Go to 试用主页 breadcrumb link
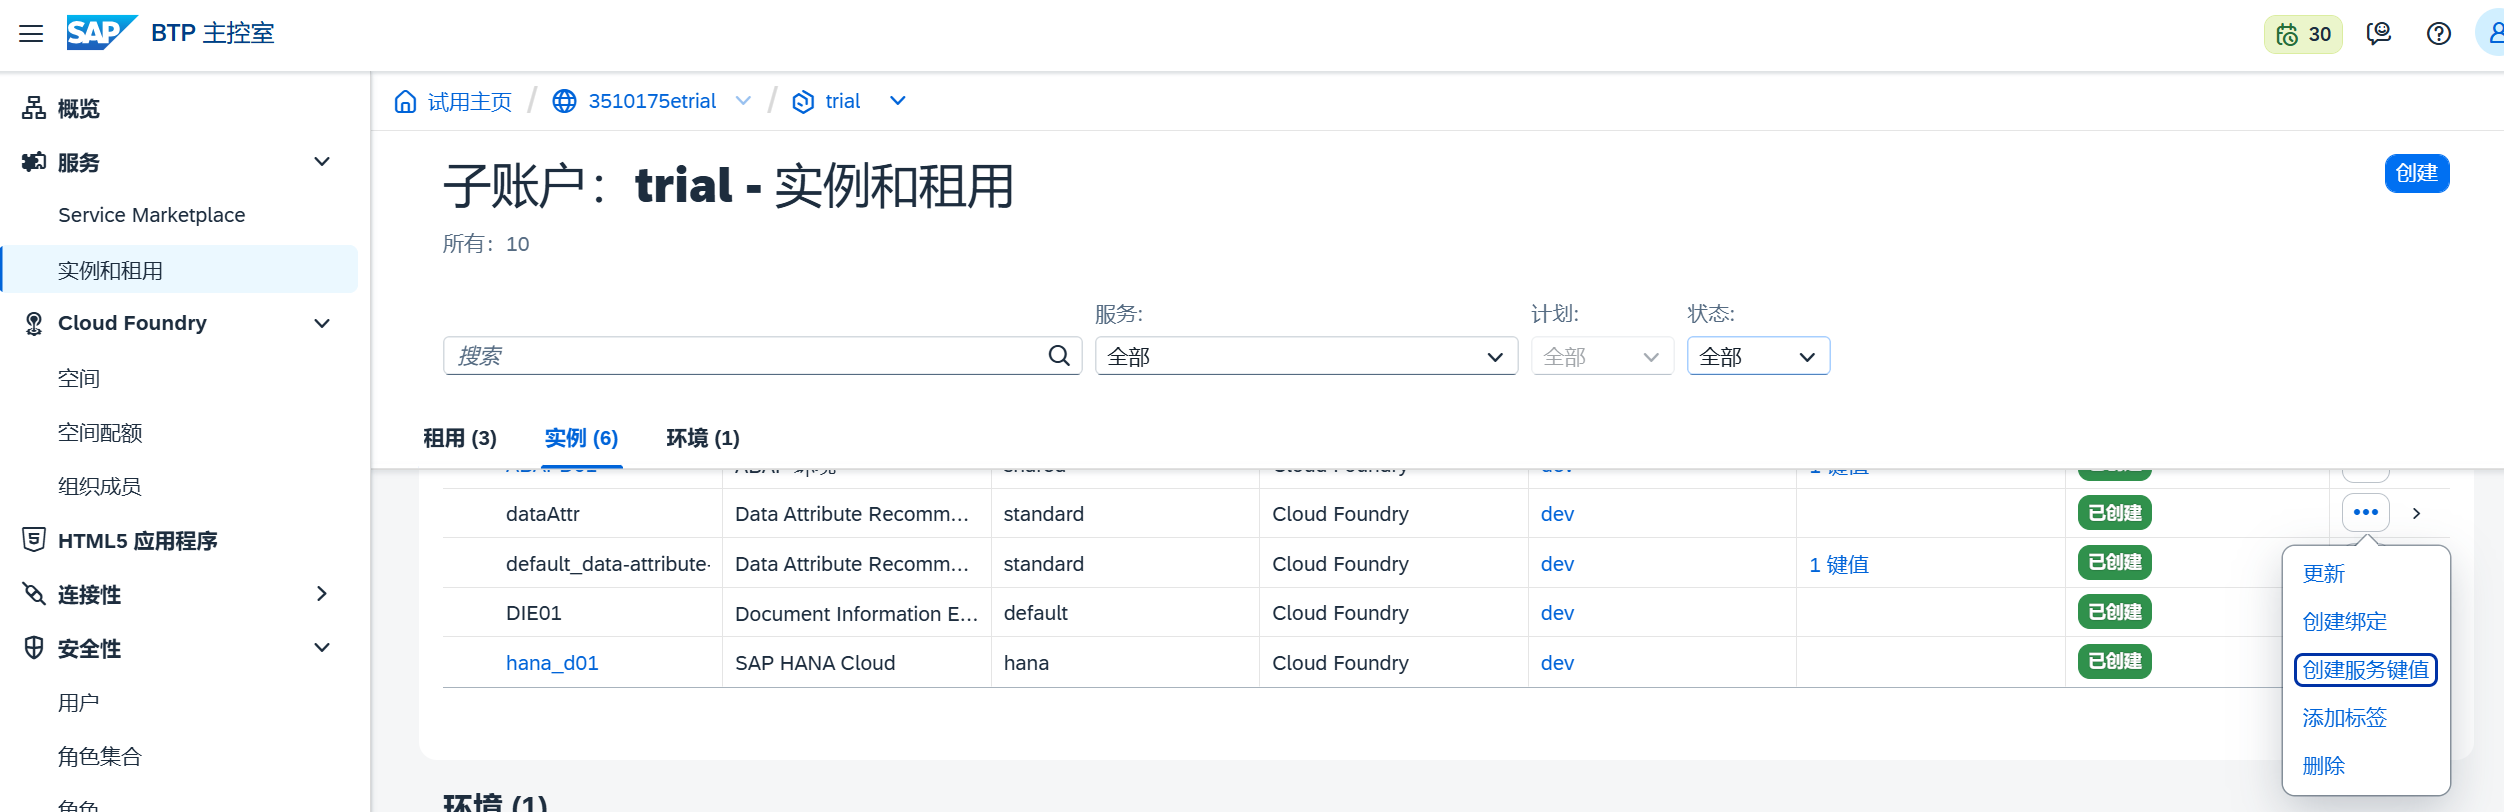Image resolution: width=2504 pixels, height=812 pixels. [469, 102]
